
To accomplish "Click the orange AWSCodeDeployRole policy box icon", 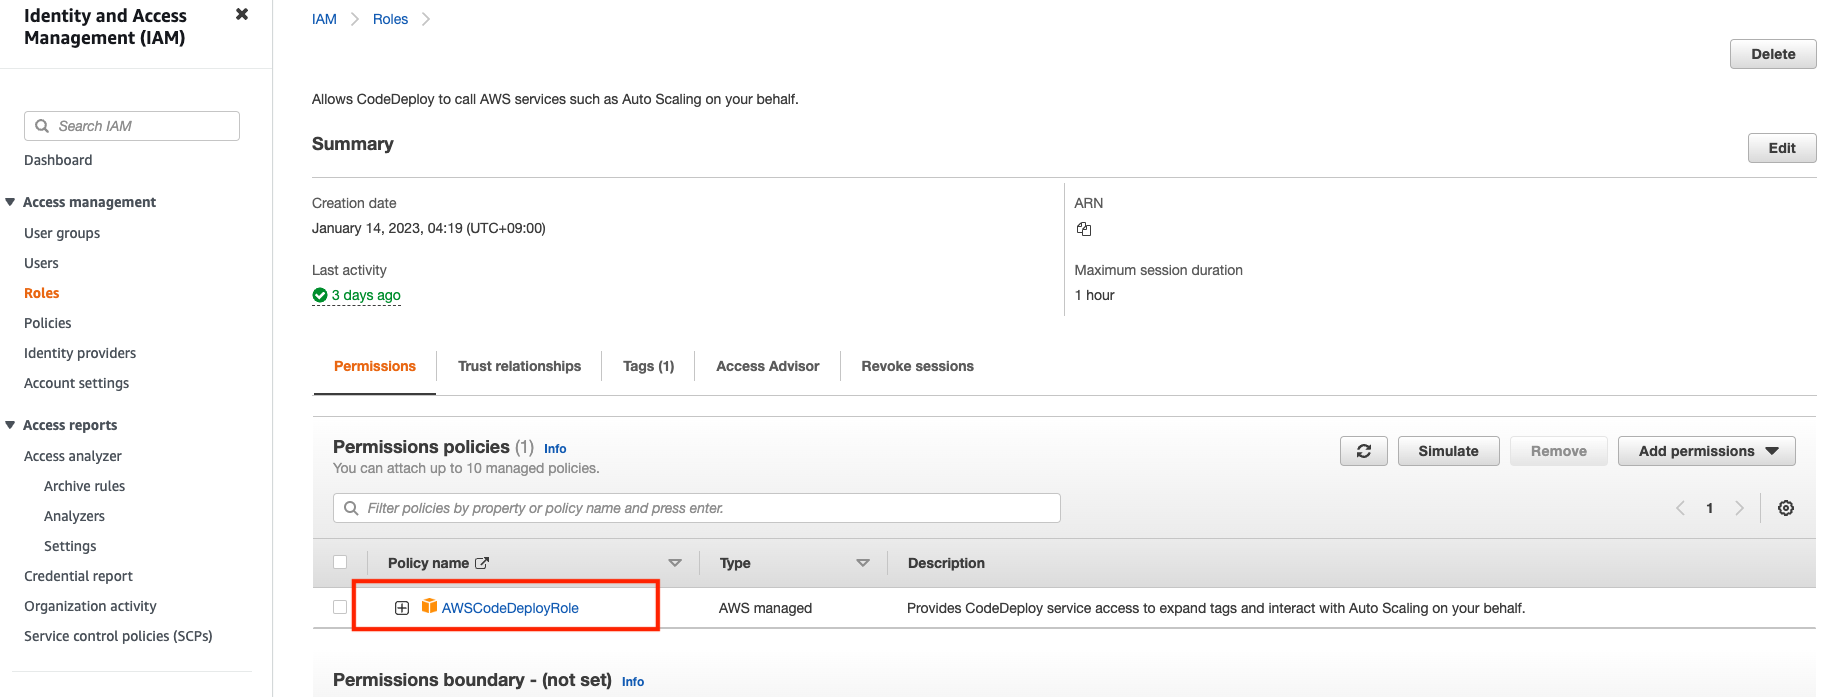I will [x=429, y=606].
